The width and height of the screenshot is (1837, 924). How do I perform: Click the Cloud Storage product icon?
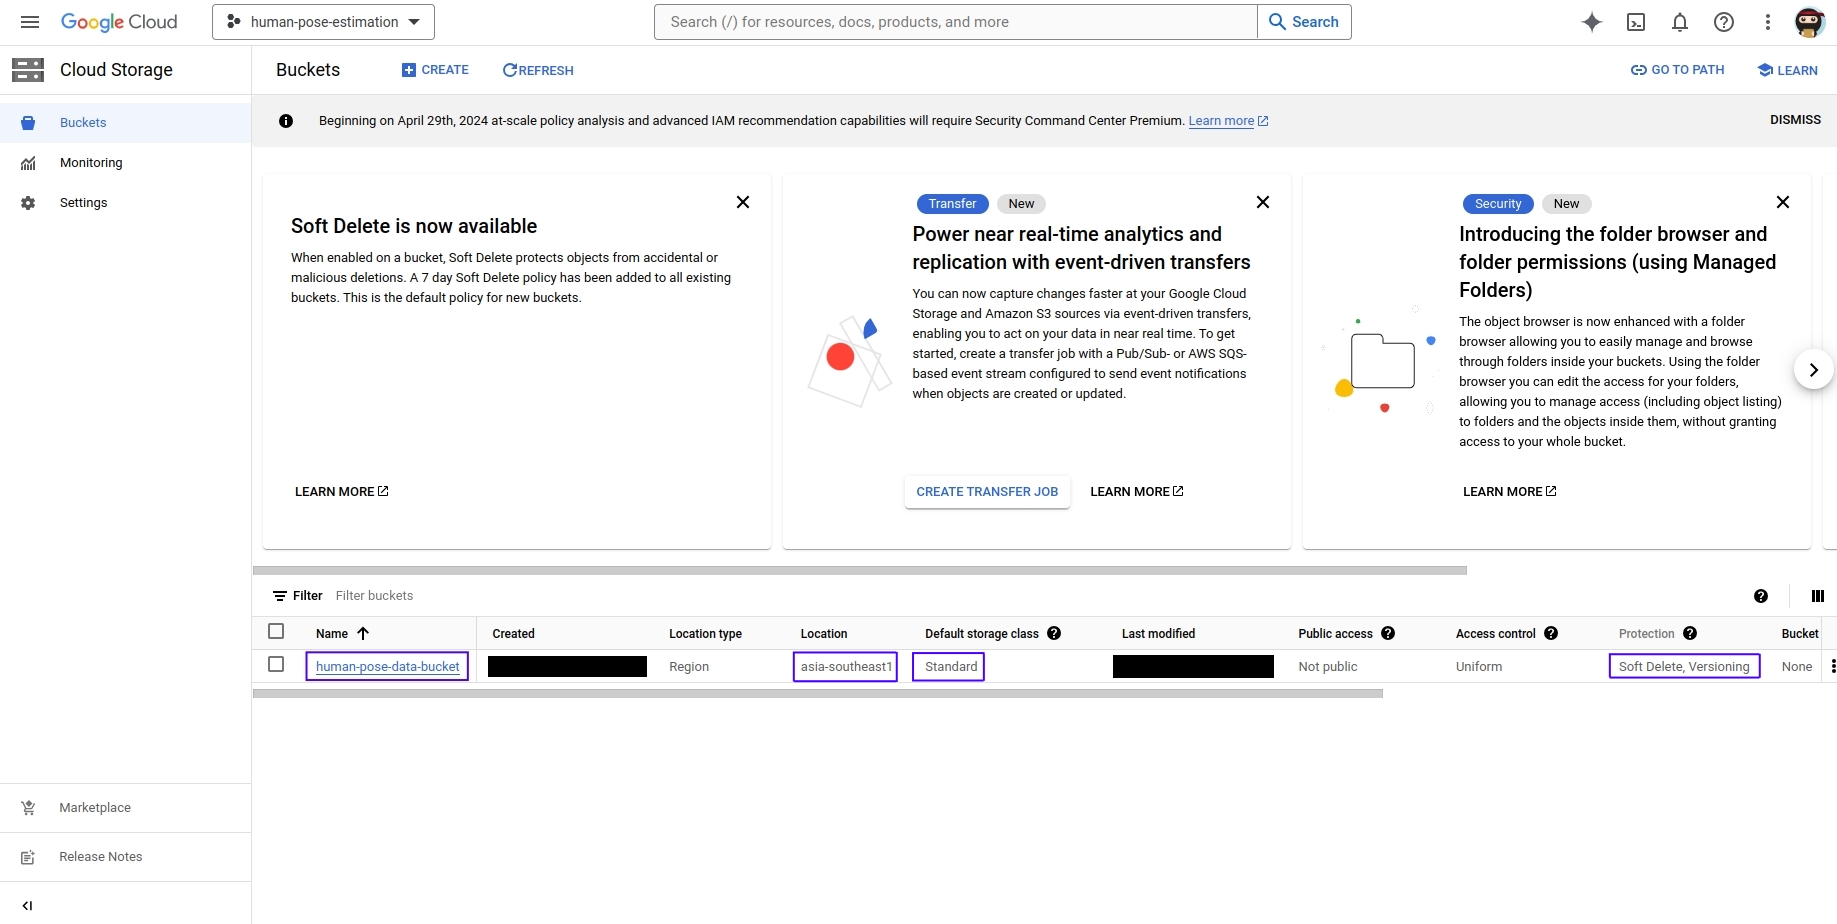point(28,70)
